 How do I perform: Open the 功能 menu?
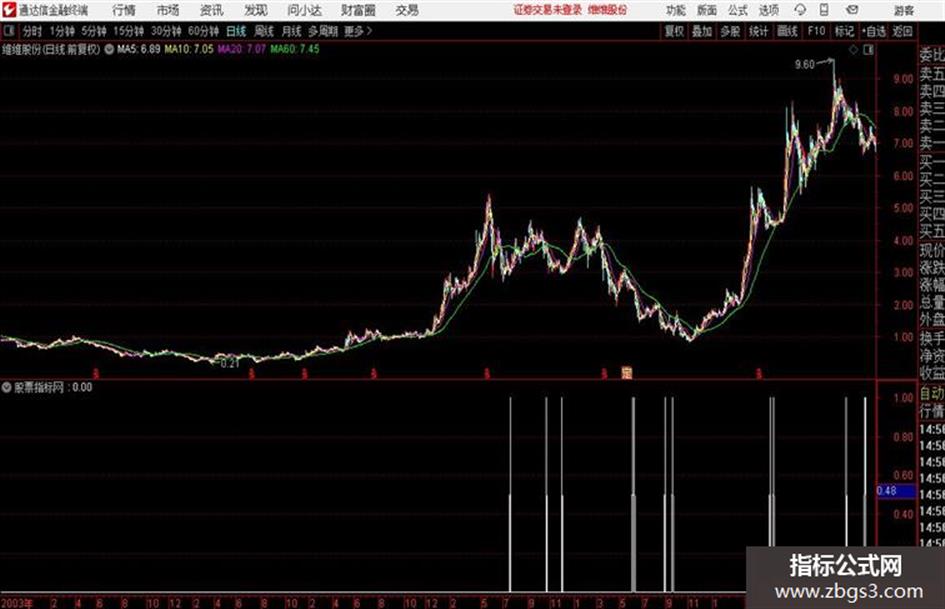(x=676, y=10)
